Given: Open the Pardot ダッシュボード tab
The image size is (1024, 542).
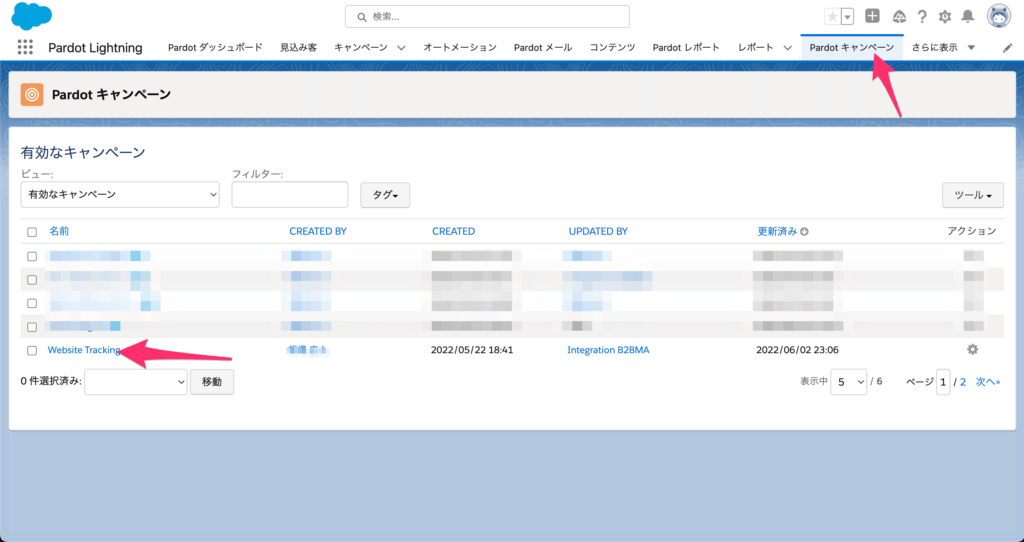Looking at the screenshot, I should click(x=215, y=48).
